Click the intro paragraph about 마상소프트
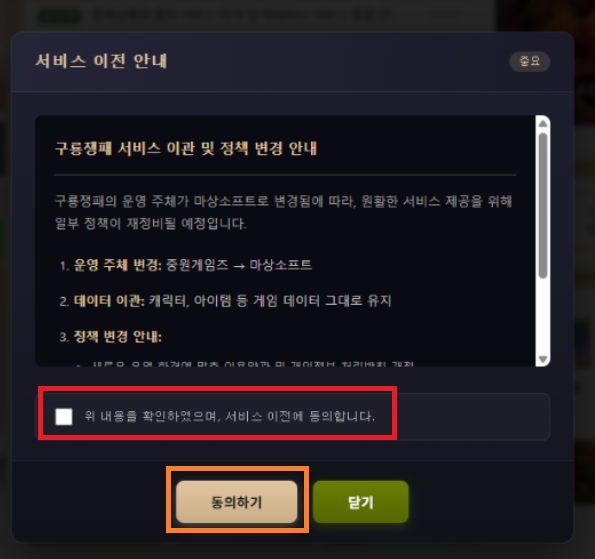 [283, 212]
